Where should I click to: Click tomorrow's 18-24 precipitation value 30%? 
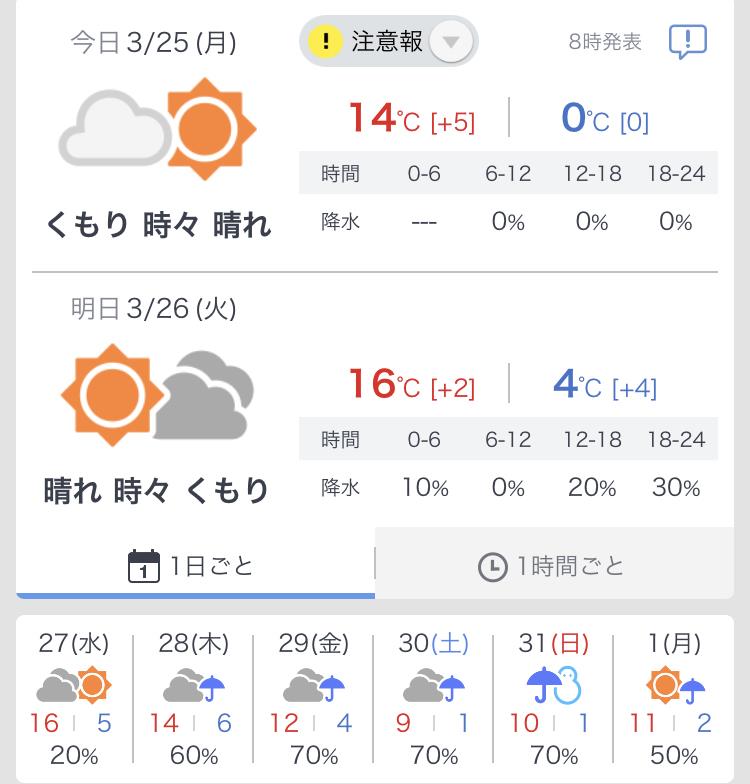click(676, 487)
